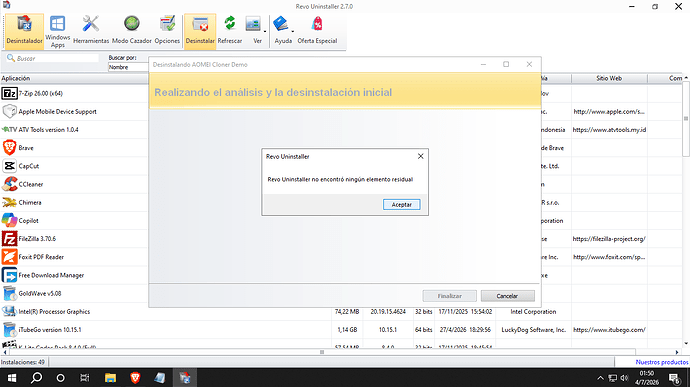Viewport: 690px width, 387px height.
Task: Open the Buscar por Nombre combo box
Action: (128, 67)
